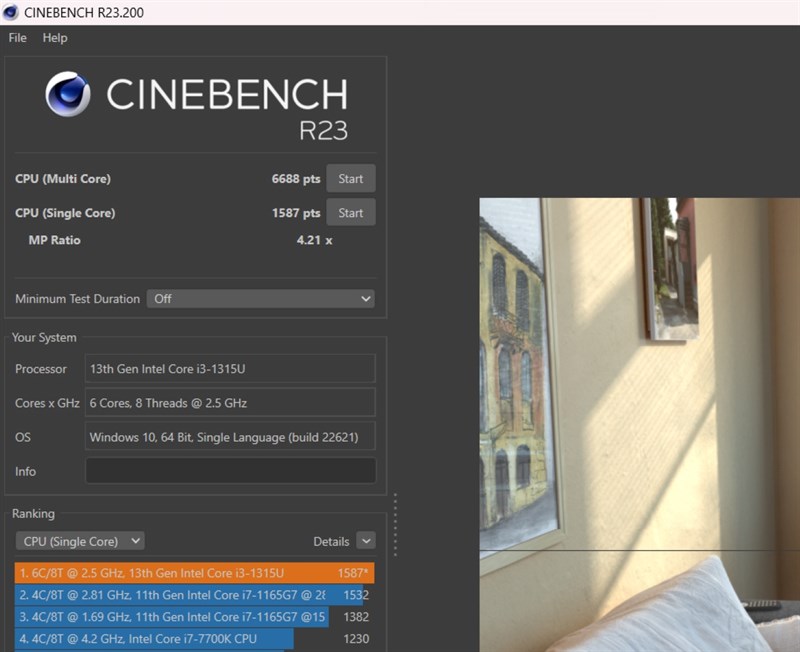Screen dimensions: 800x652
Task: Start the CPU Multi Core test
Action: (351, 179)
